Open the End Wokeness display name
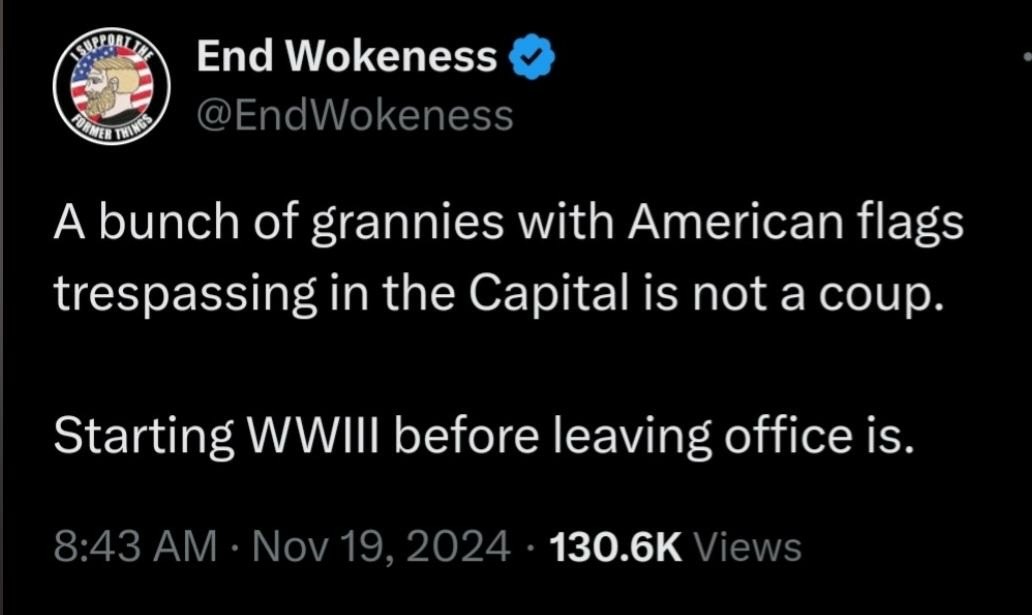This screenshot has height=615, width=1032. tap(346, 60)
